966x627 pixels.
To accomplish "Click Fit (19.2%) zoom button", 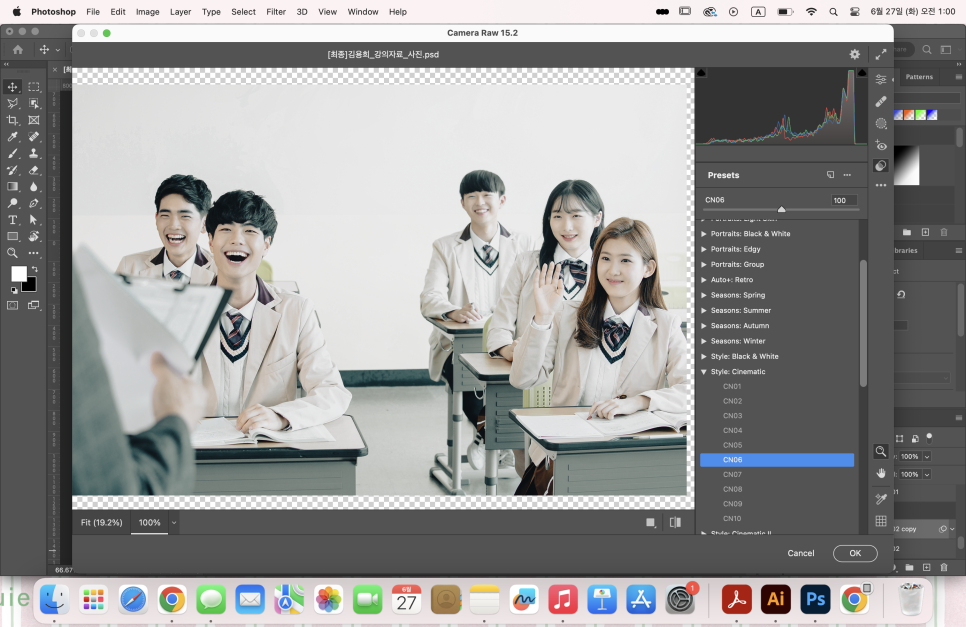I will [102, 522].
